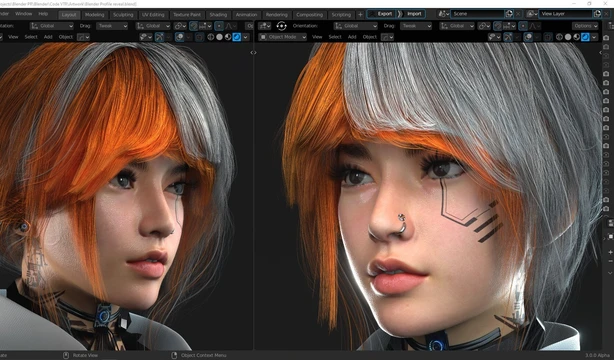
Task: Click mouse icon beside Rotate View in status bar
Action: coord(66,355)
